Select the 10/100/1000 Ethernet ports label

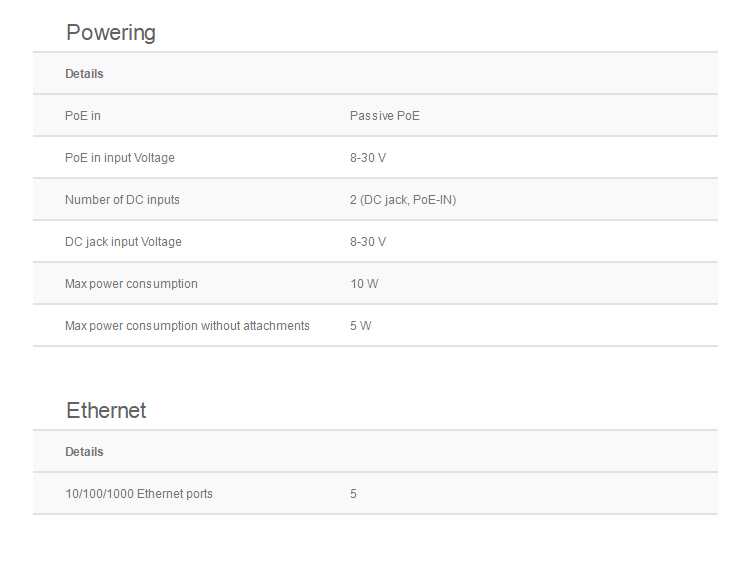pyautogui.click(x=139, y=494)
